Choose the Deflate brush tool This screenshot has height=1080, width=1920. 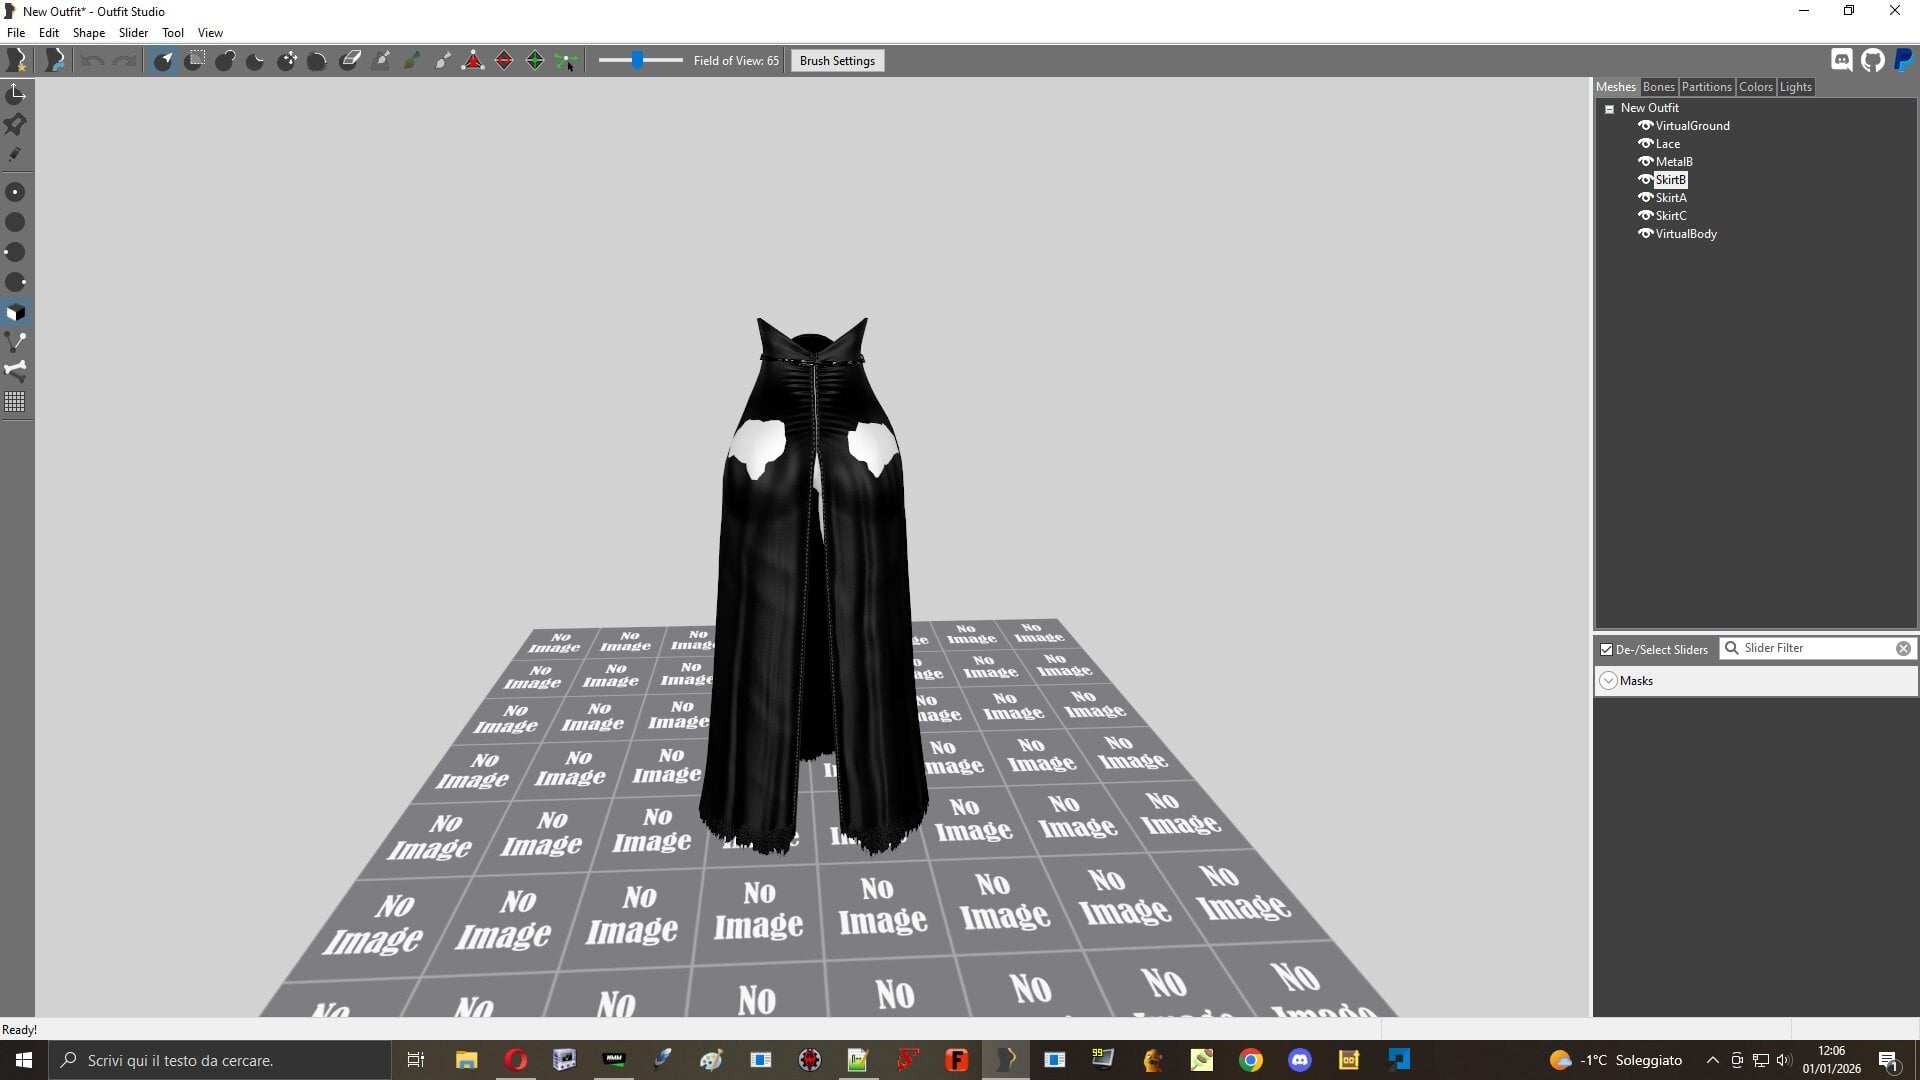coord(256,61)
